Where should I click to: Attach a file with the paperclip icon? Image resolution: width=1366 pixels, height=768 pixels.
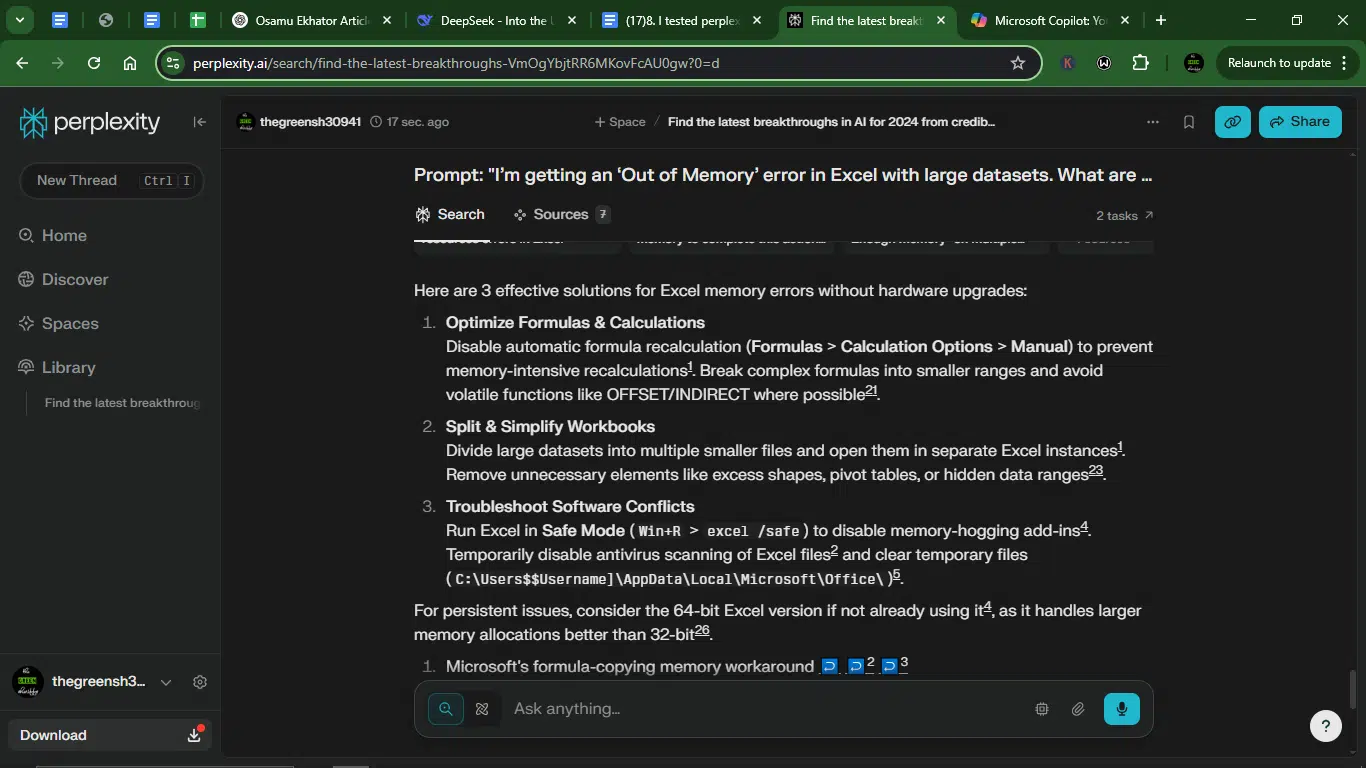1078,709
